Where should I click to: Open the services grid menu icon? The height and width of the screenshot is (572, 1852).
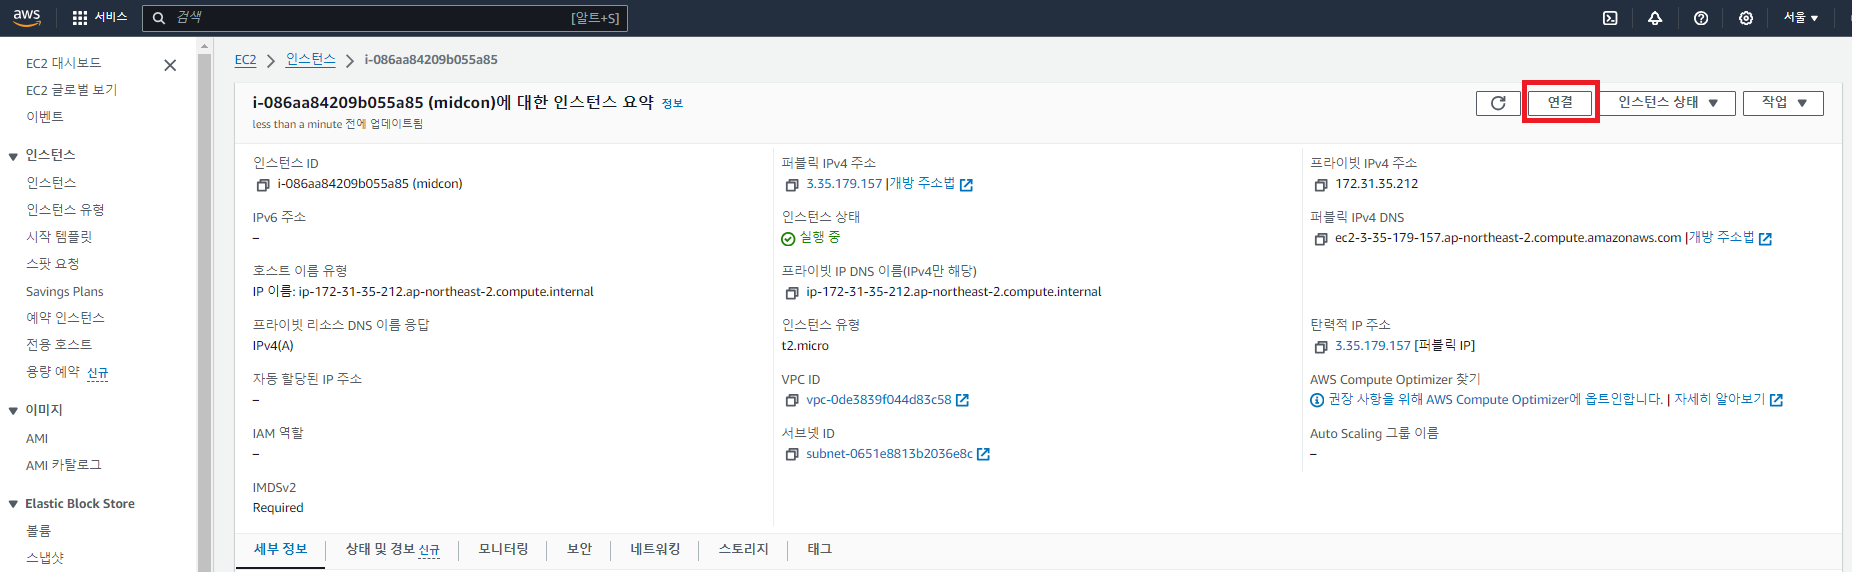[80, 18]
